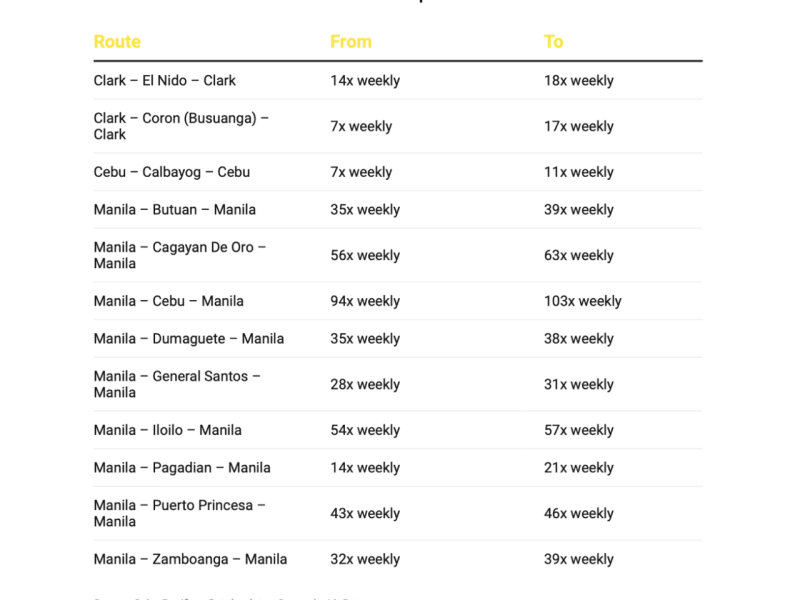Viewport: 800px width, 600px height.
Task: Click the Manila – Cebu – Manila route
Action: tap(169, 301)
